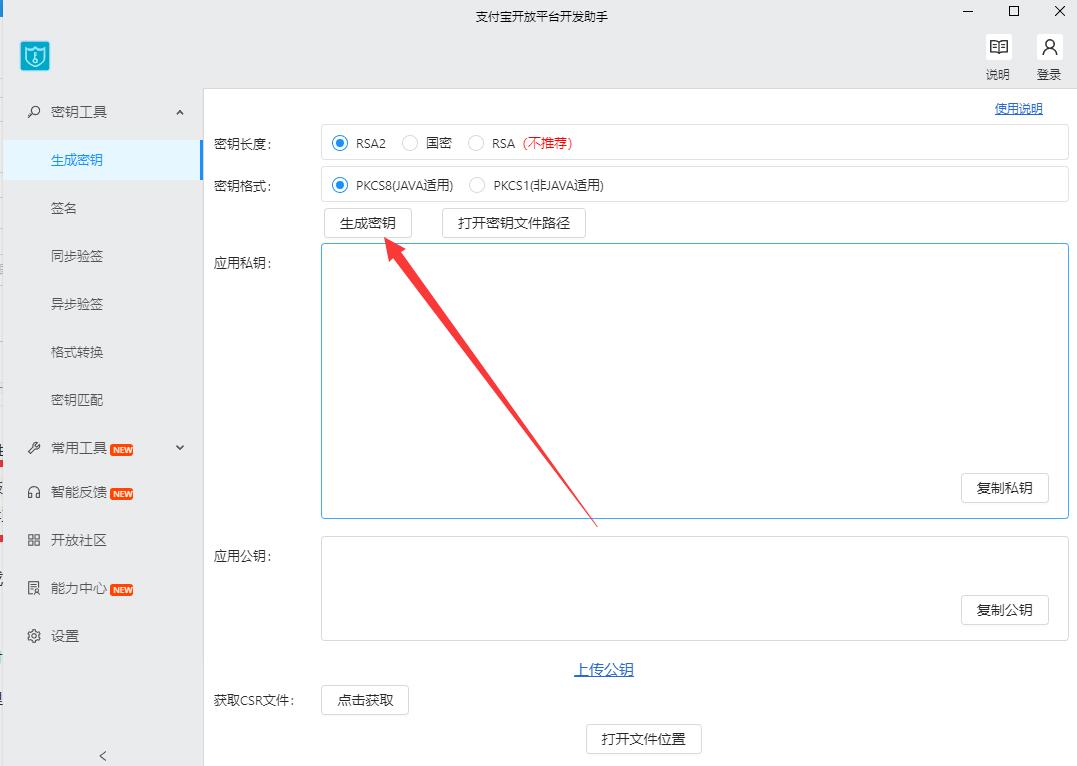Choose PKCS1(非JAVA适用) key format
This screenshot has height=766, width=1077.
(477, 185)
